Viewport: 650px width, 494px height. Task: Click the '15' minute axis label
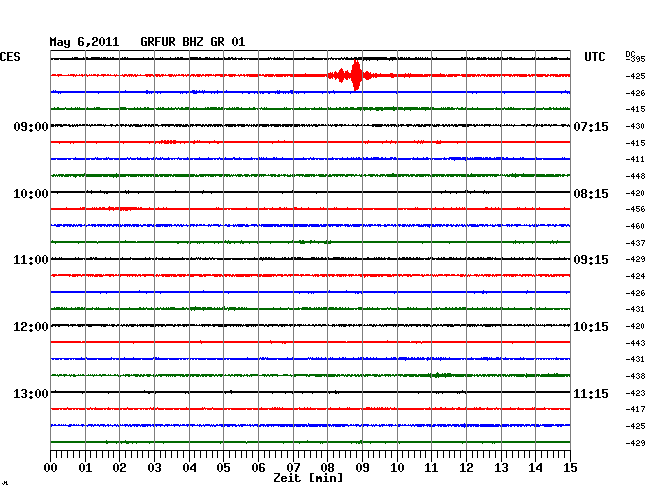pos(570,467)
